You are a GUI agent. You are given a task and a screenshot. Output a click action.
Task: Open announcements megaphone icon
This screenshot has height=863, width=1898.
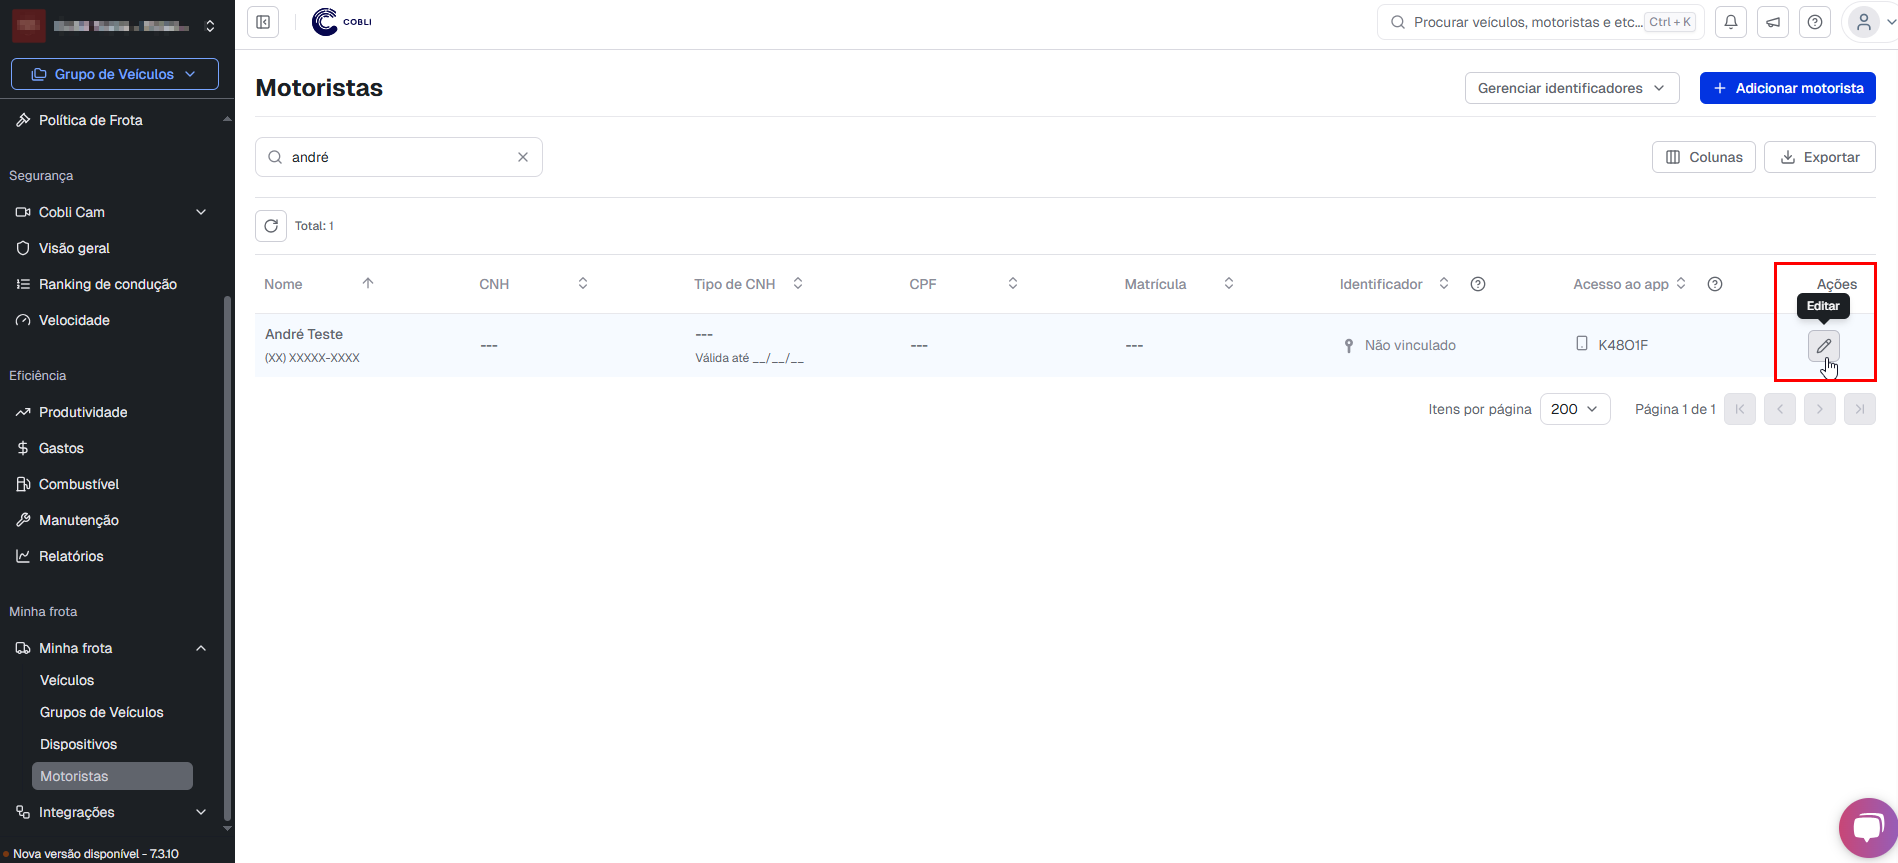1773,22
